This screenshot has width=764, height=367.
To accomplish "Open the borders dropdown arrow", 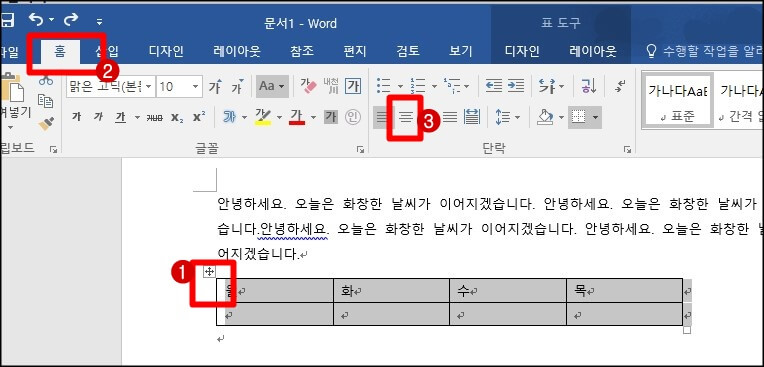I will [x=595, y=117].
